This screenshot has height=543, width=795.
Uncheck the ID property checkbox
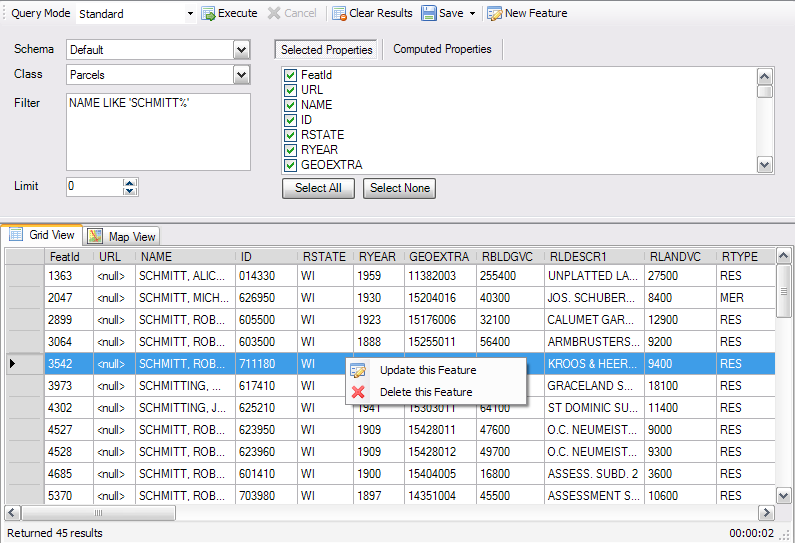point(291,120)
